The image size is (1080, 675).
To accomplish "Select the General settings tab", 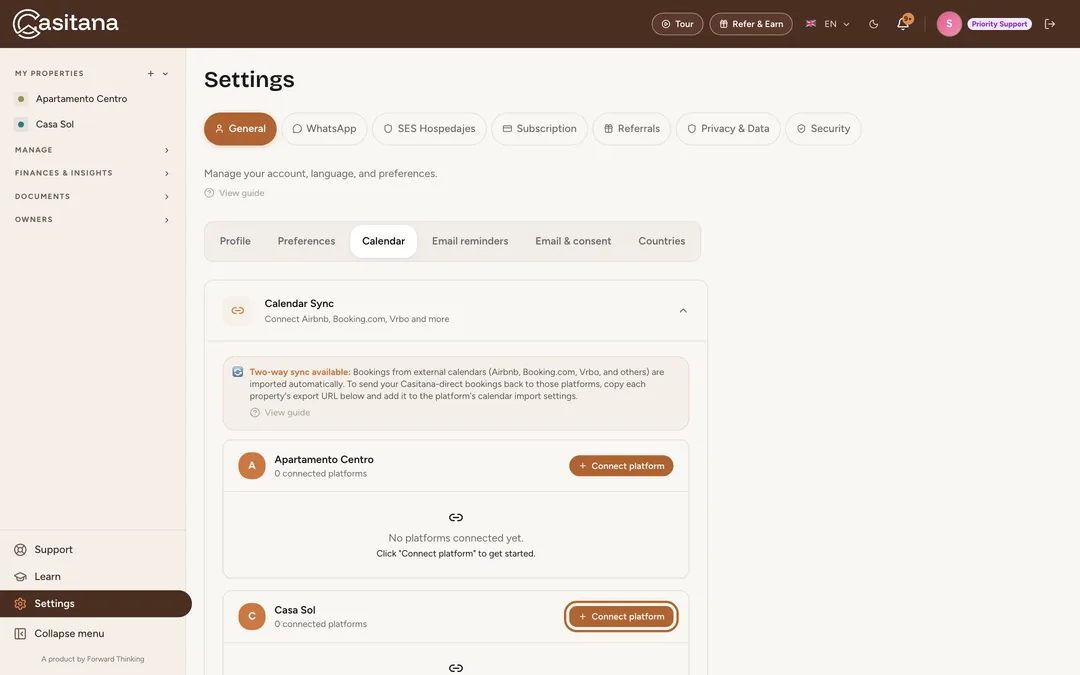I will coord(240,129).
